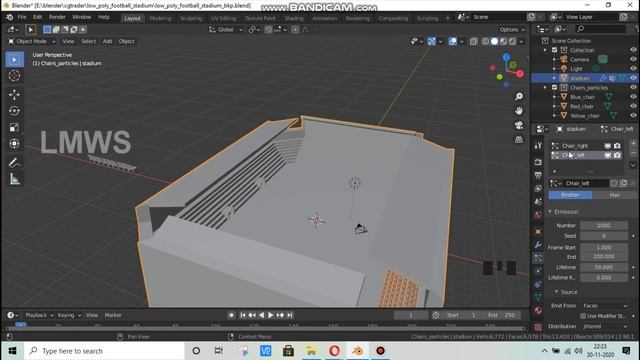Click the pan view hand icon

[x=519, y=111]
